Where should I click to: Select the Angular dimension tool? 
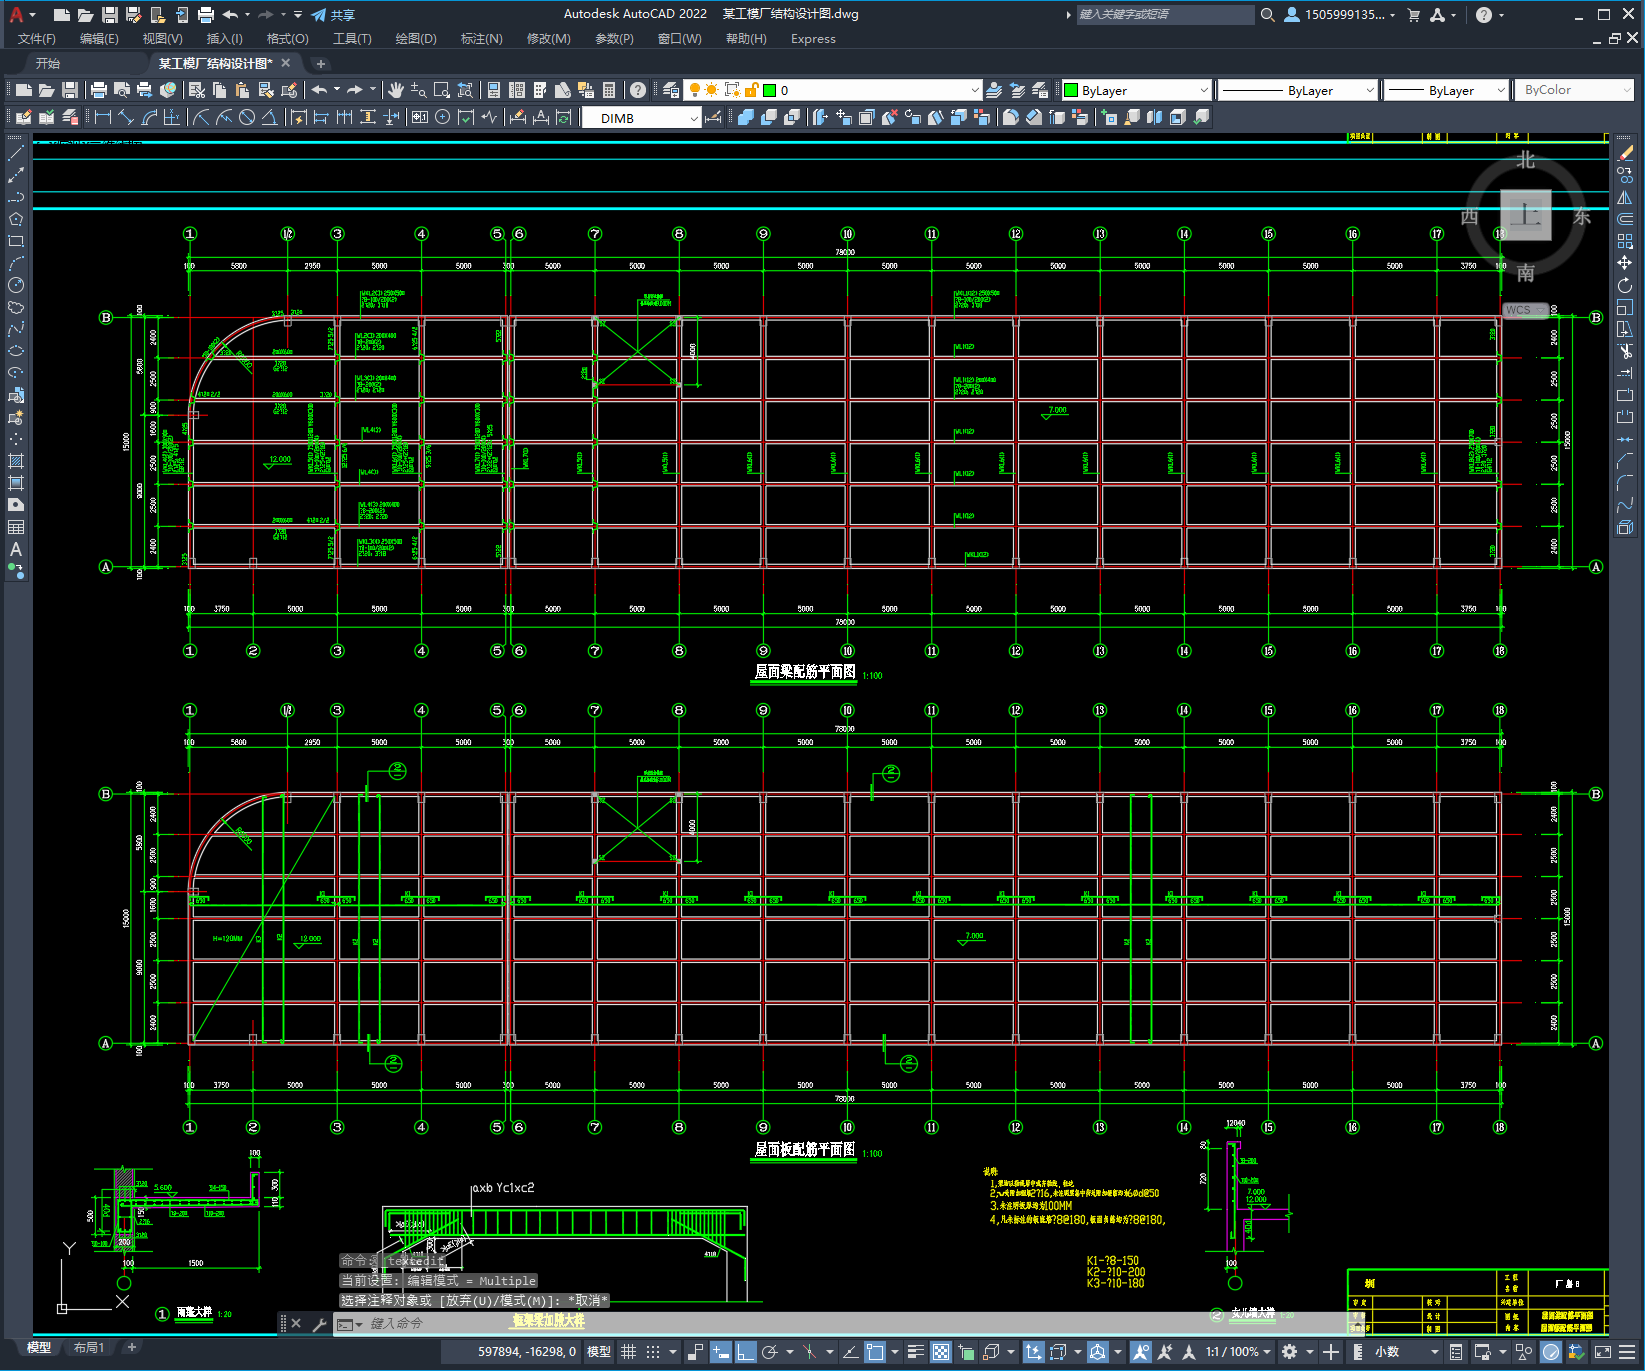pyautogui.click(x=270, y=118)
